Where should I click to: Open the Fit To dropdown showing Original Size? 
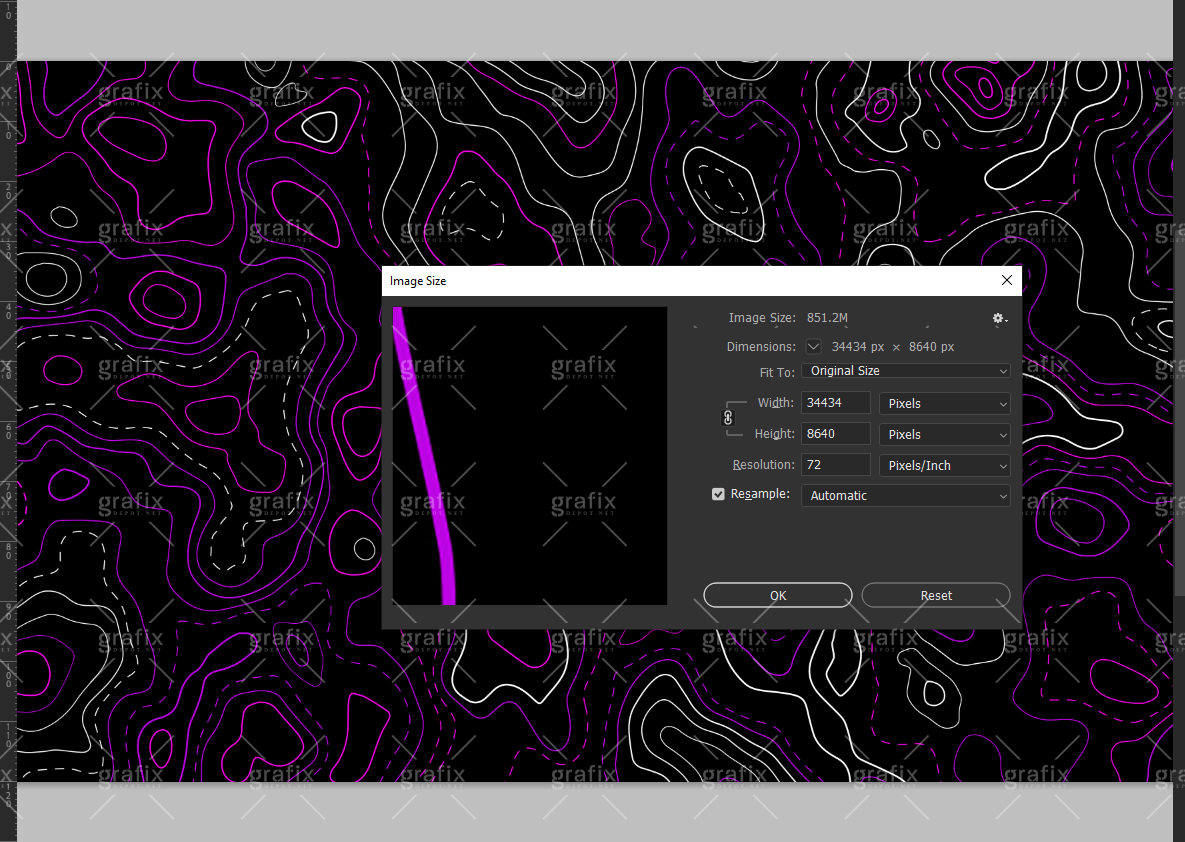(x=905, y=371)
